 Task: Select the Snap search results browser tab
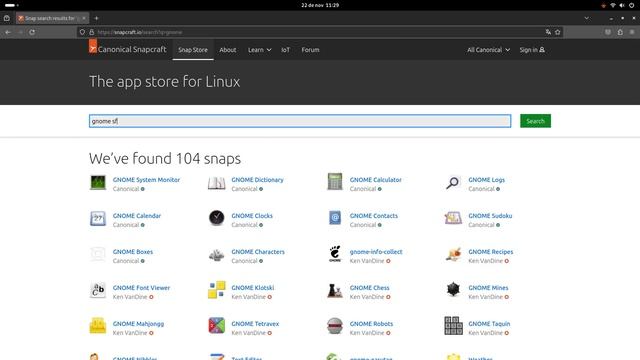point(52,18)
